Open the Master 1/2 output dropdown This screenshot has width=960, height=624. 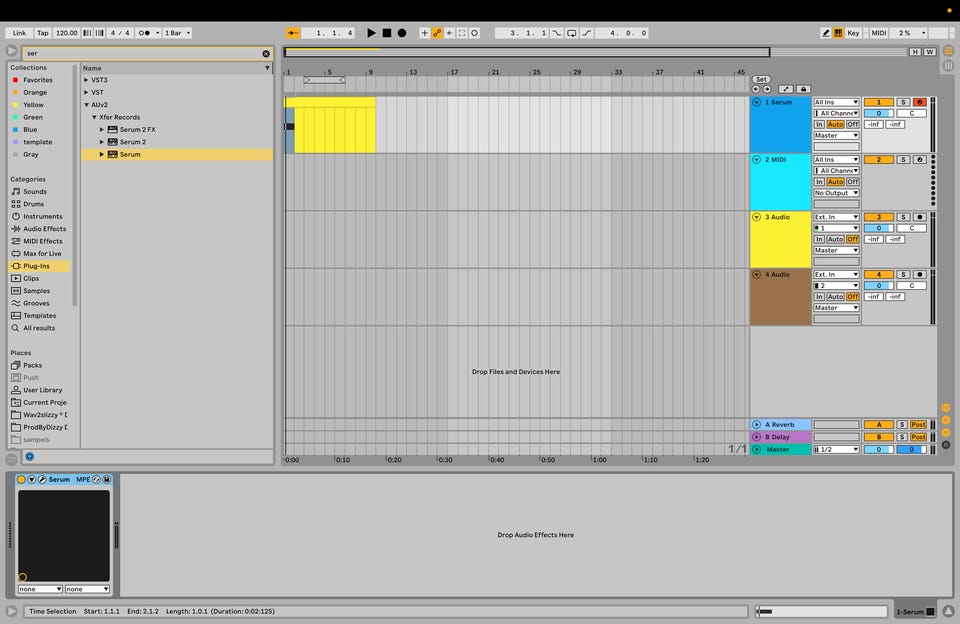pos(836,449)
